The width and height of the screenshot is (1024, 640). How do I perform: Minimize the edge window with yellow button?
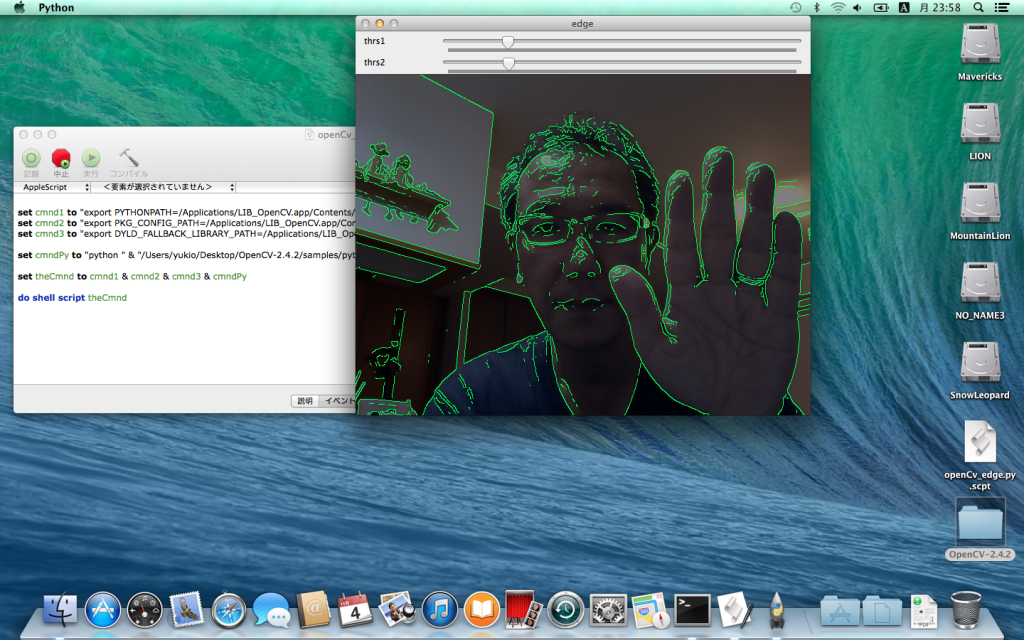pos(379,24)
